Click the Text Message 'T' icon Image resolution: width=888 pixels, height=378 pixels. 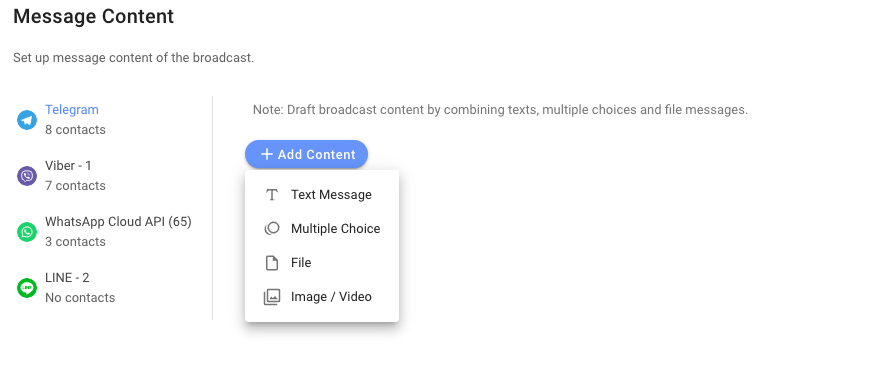tap(272, 195)
